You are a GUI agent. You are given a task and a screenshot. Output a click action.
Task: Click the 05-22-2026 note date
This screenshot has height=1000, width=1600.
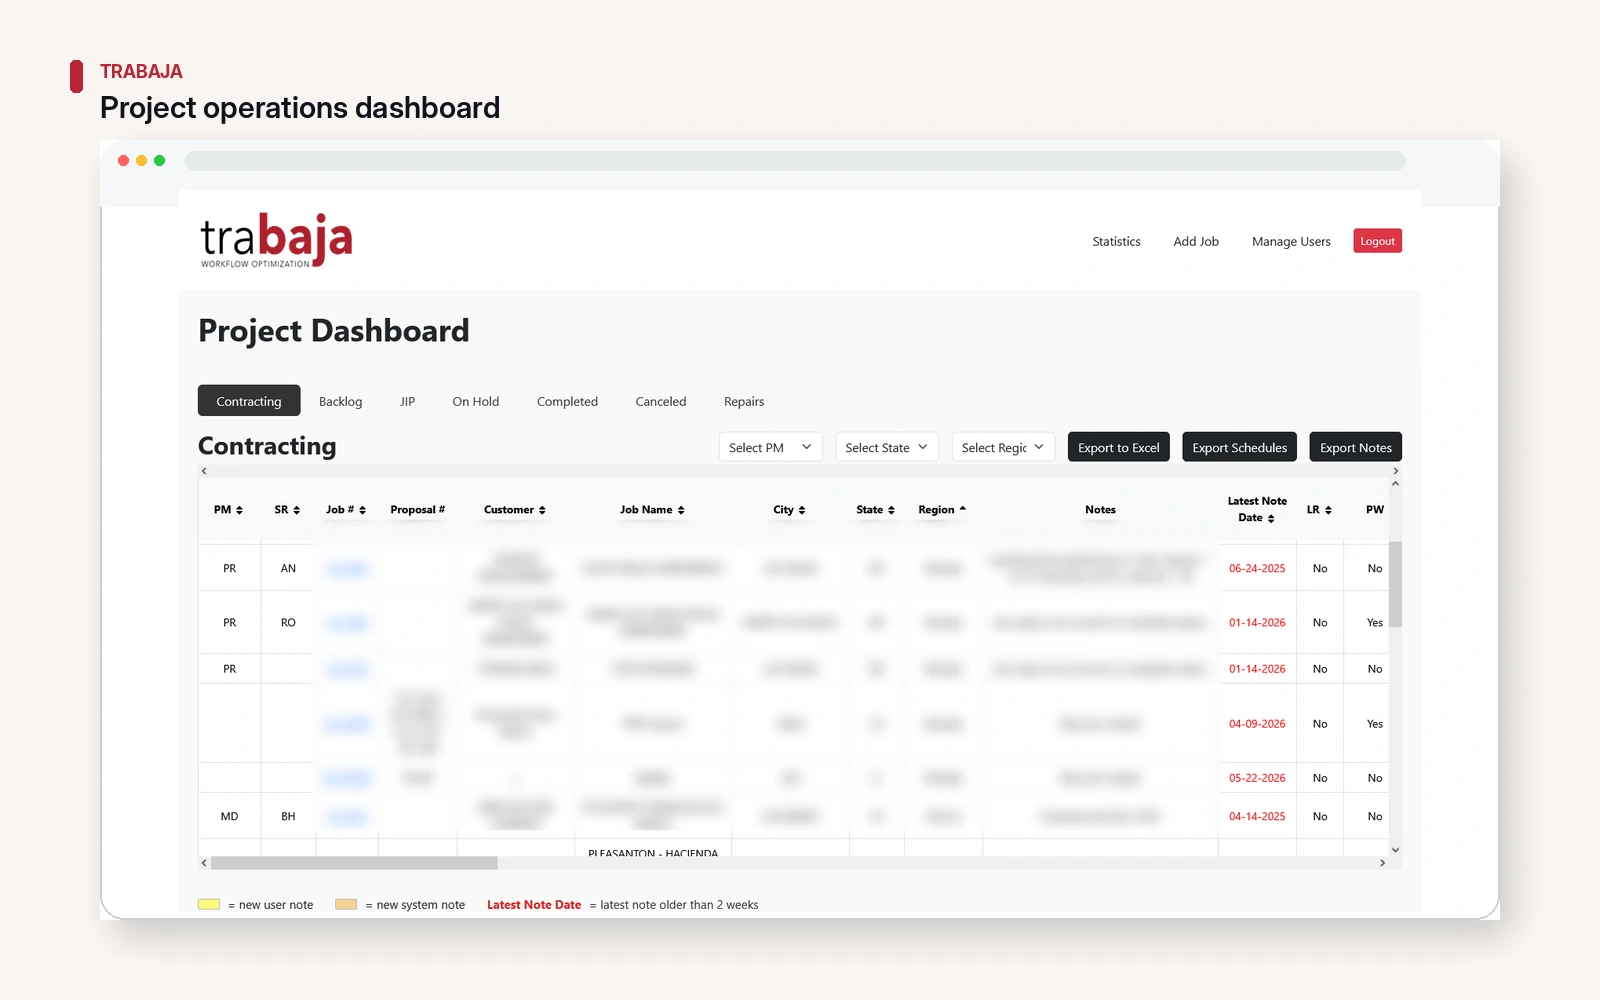coord(1257,778)
